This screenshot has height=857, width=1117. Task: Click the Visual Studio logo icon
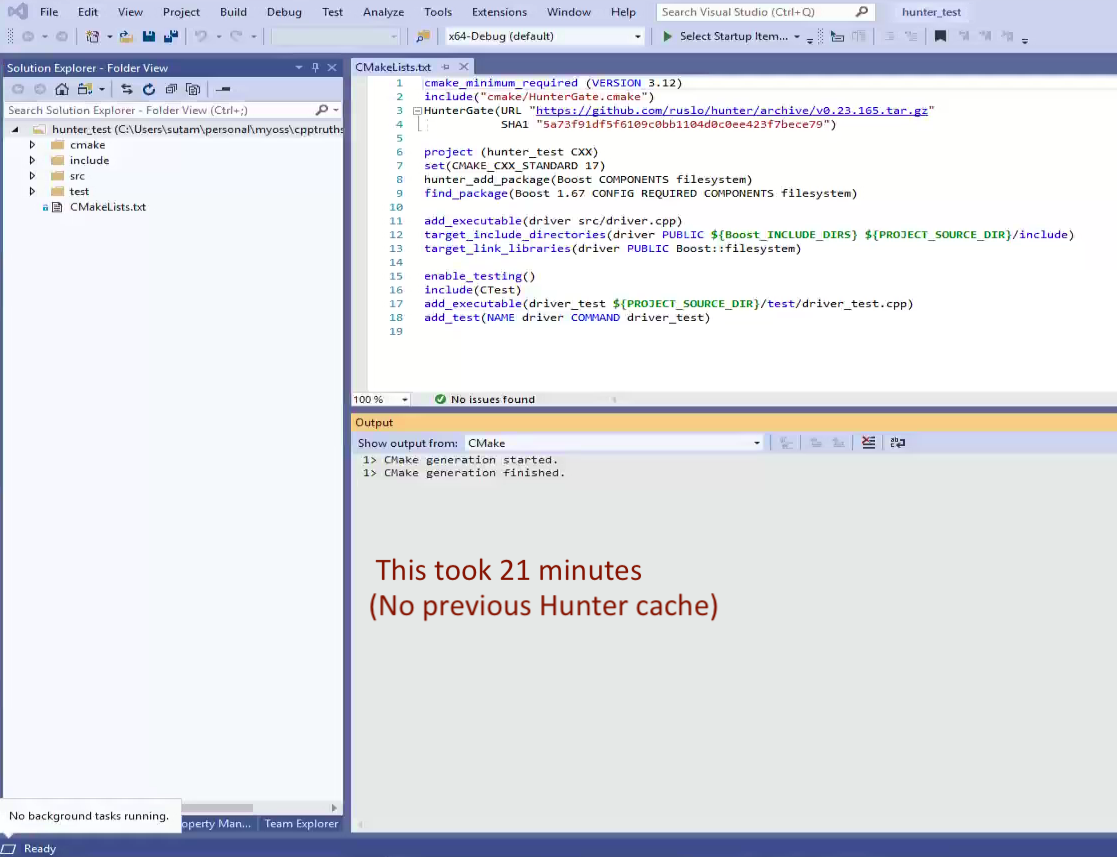[x=18, y=11]
